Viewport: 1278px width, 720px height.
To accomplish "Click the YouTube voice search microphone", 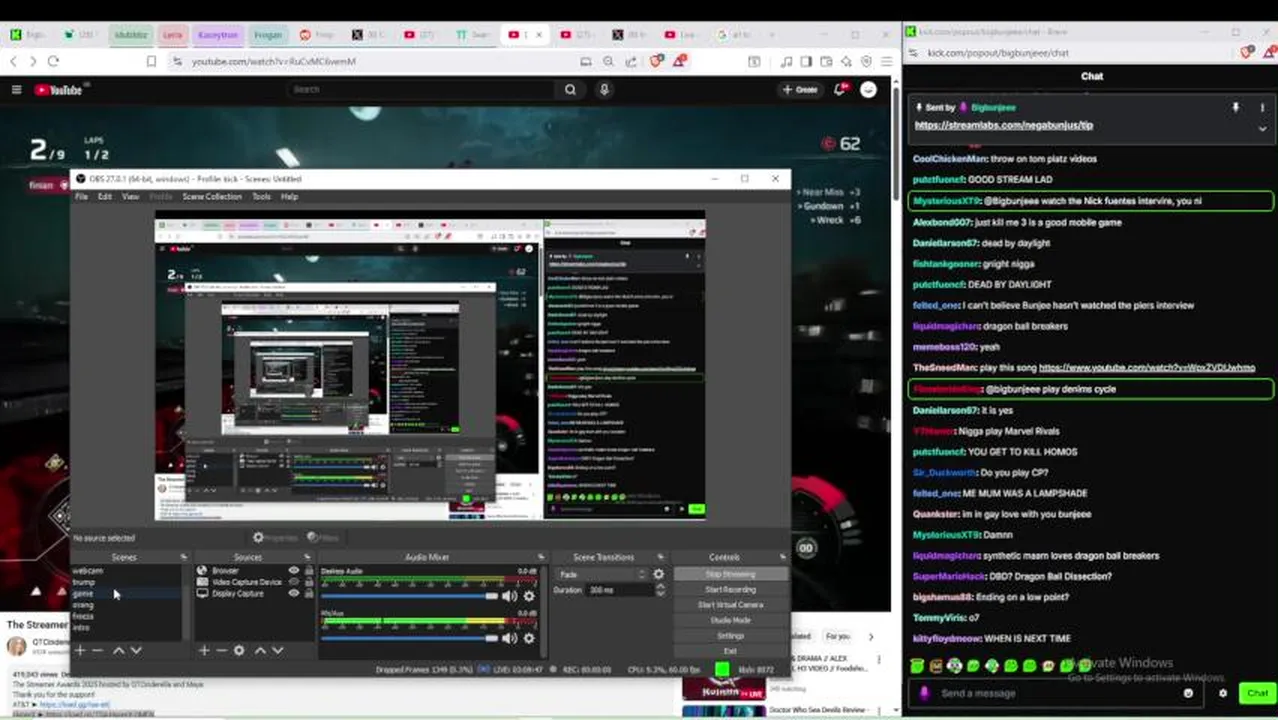I will [604, 89].
